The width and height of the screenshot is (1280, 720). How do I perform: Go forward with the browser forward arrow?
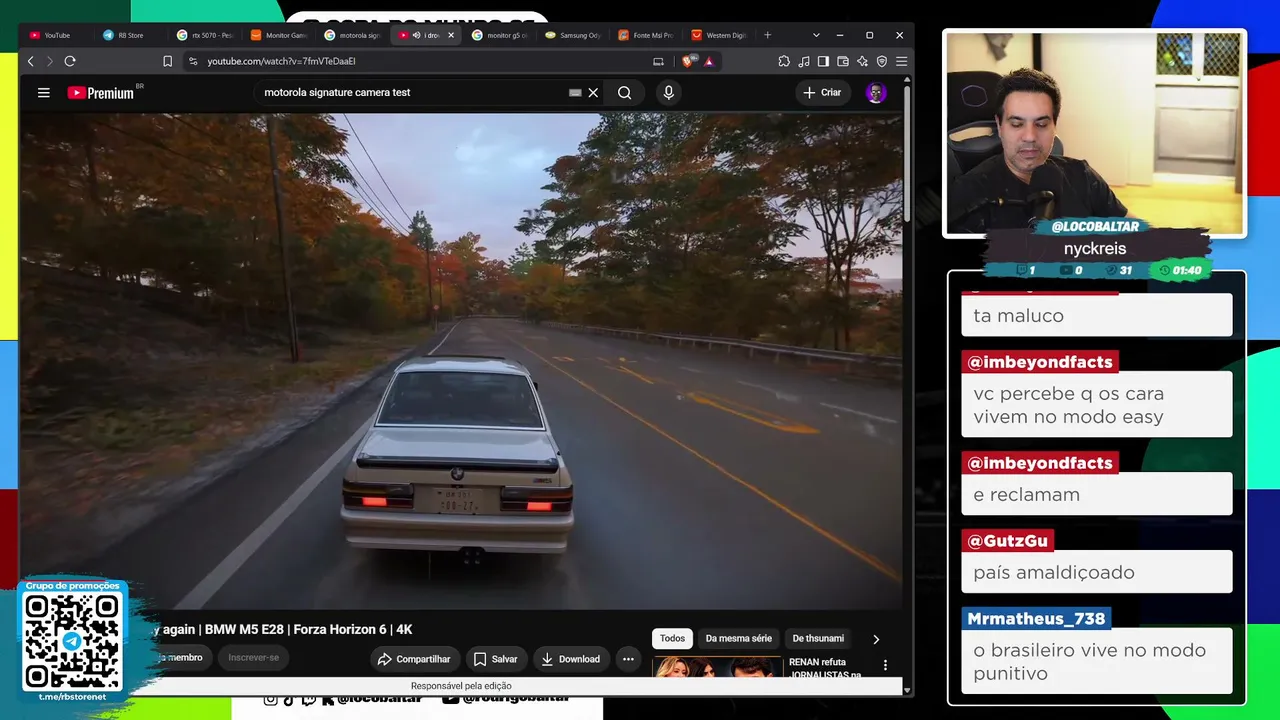(x=50, y=61)
